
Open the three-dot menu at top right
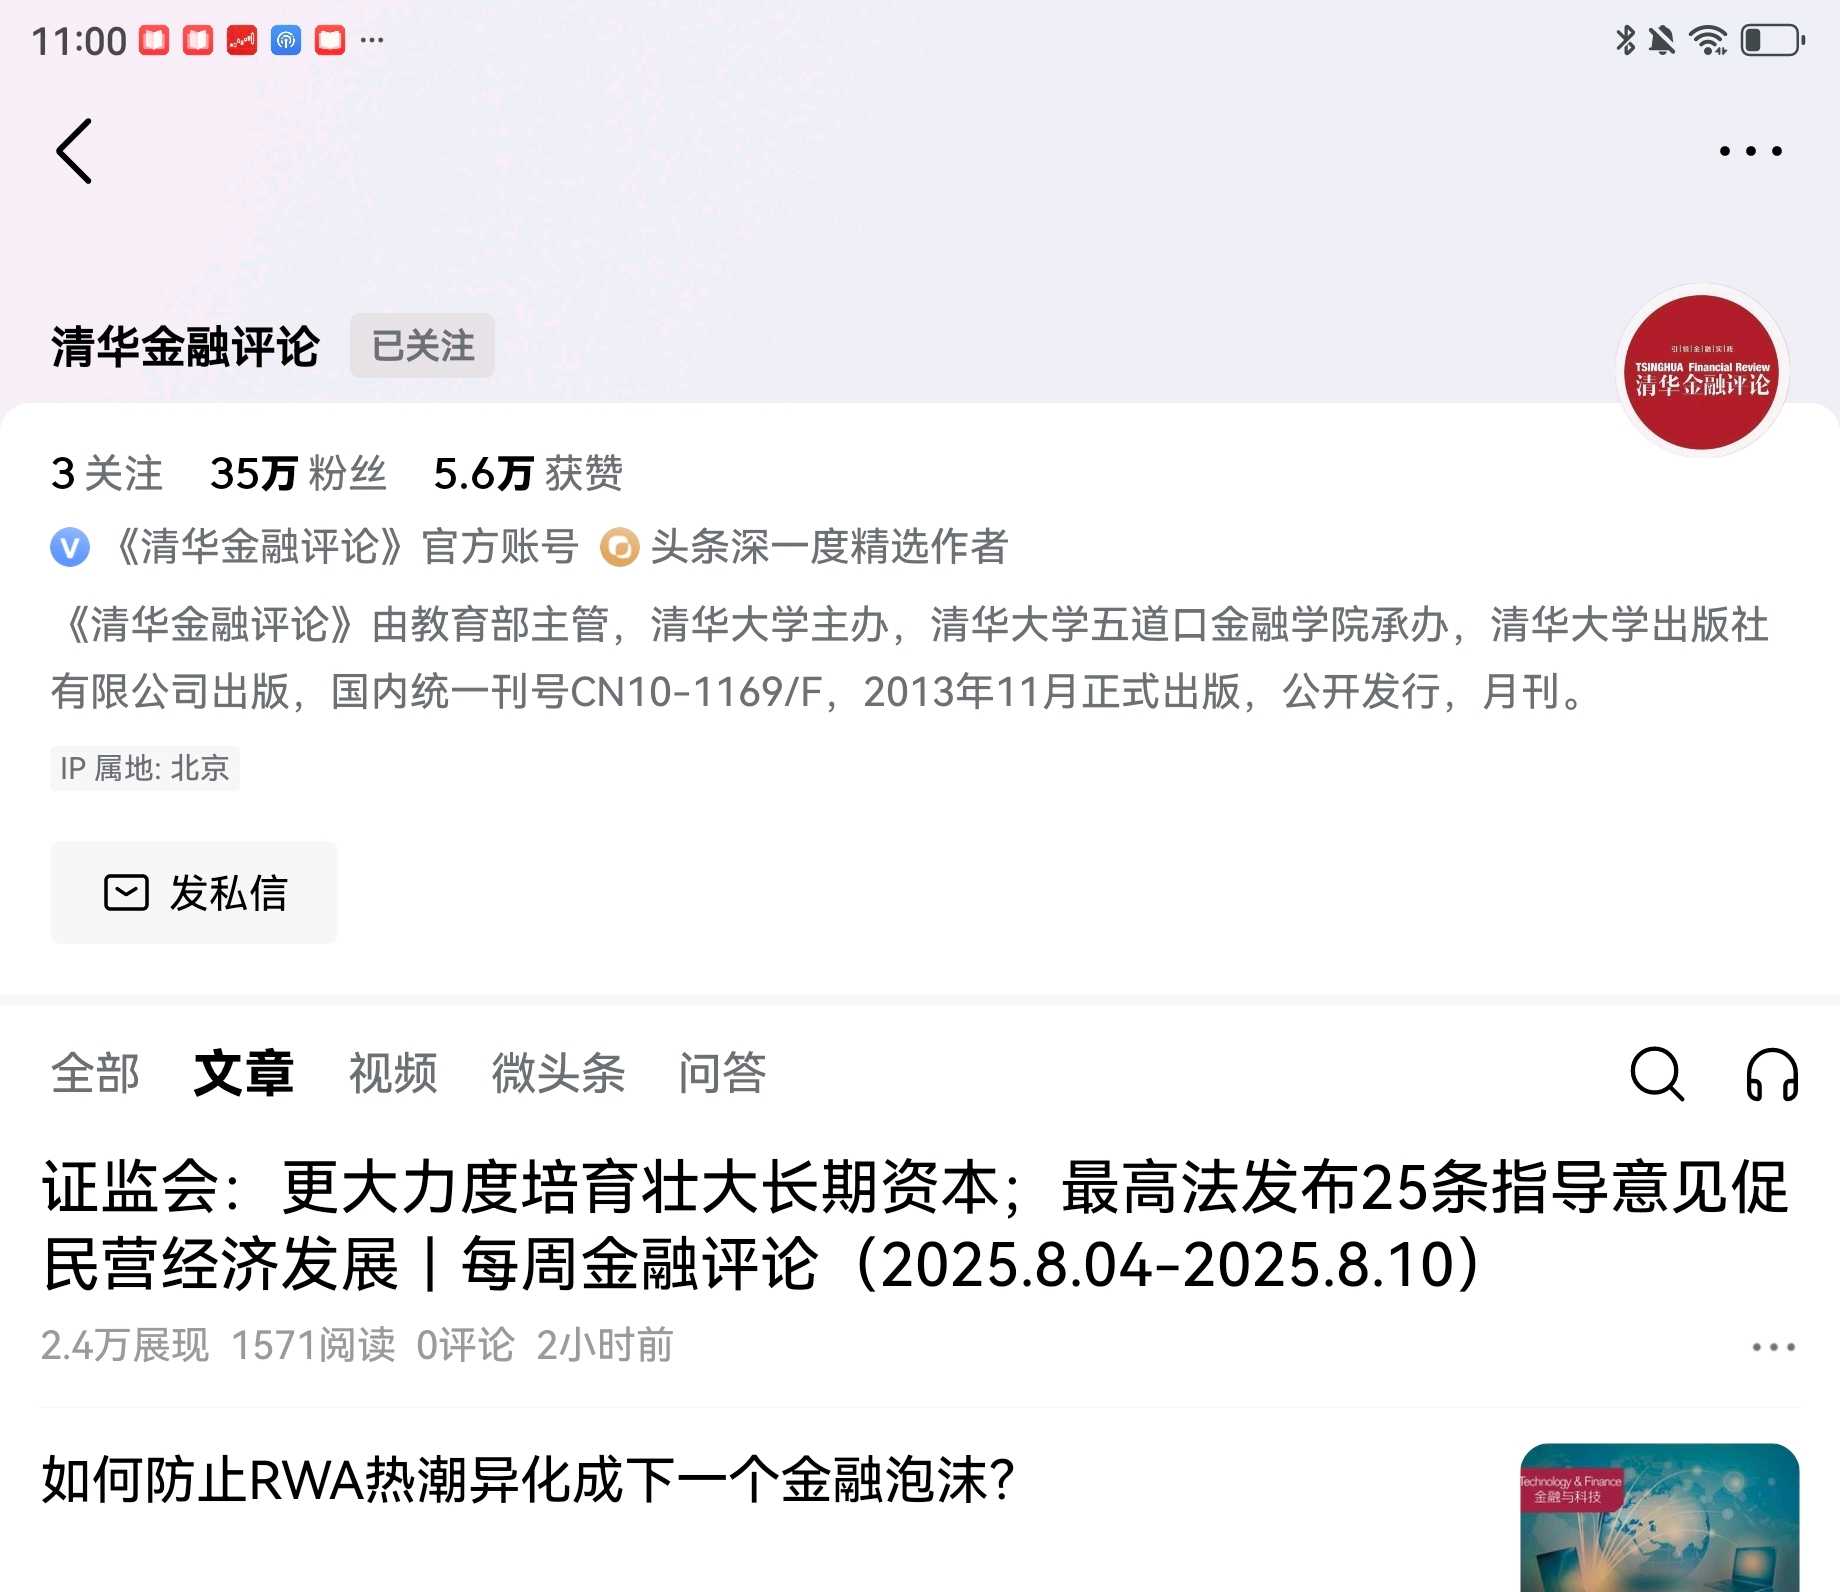tap(1750, 151)
